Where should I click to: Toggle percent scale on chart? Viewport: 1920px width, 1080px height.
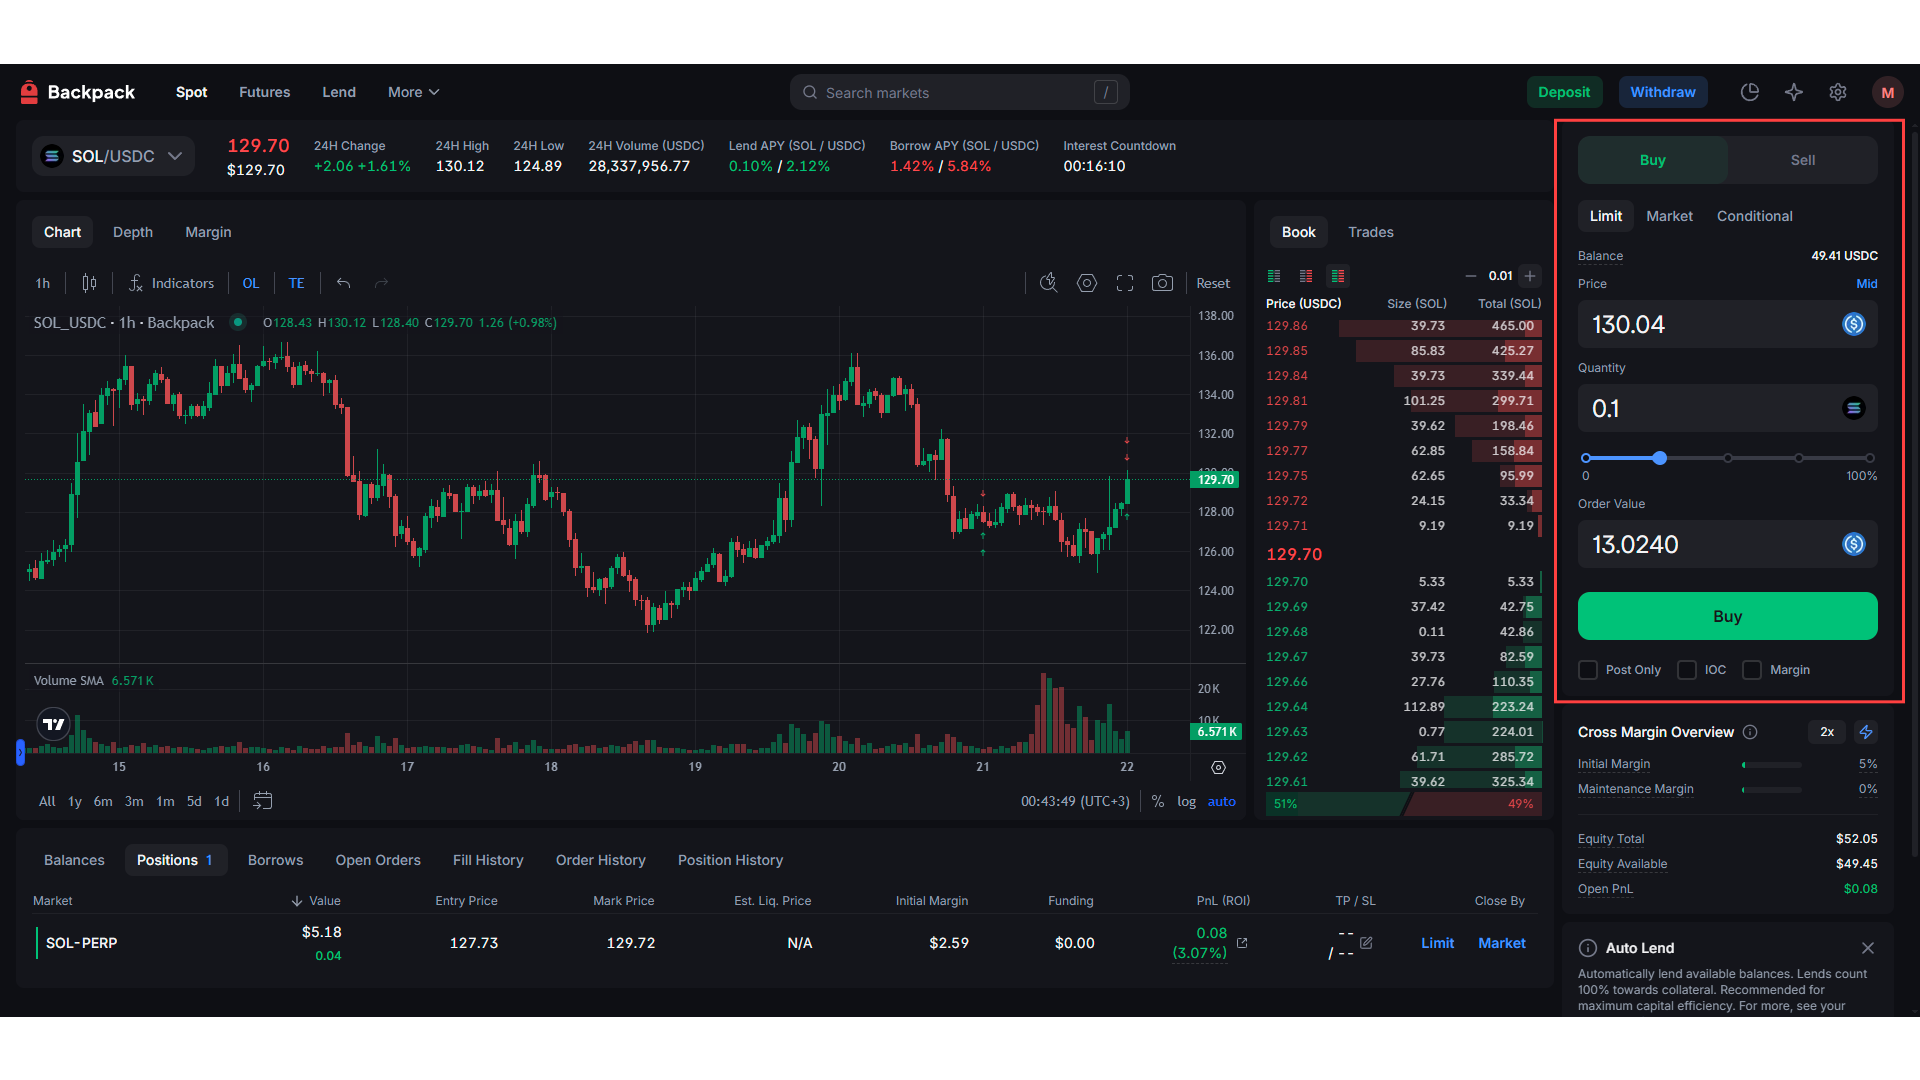(1158, 801)
